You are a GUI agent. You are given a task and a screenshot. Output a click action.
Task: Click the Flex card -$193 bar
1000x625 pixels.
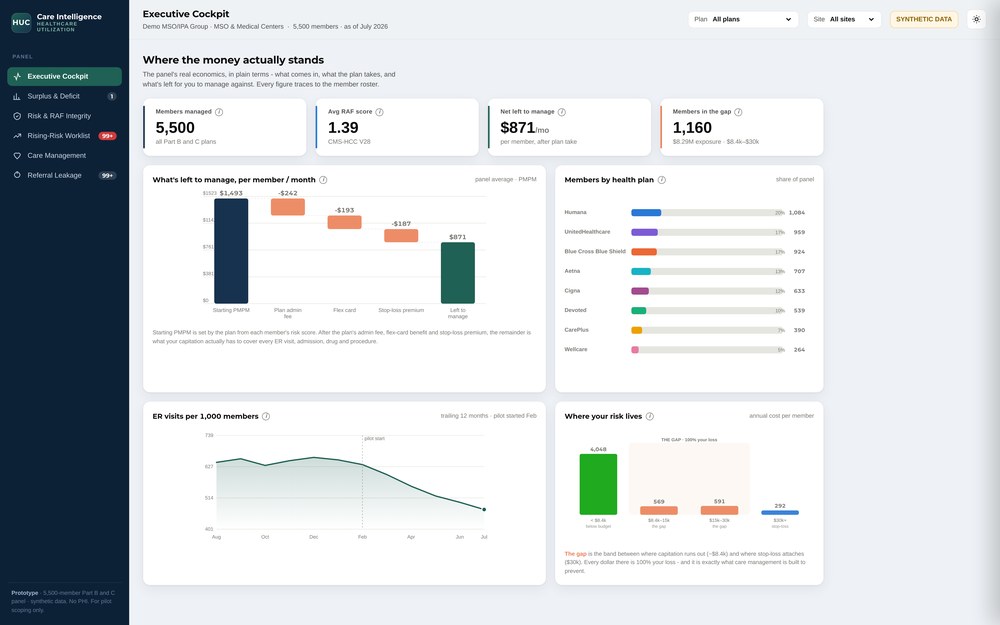click(344, 222)
